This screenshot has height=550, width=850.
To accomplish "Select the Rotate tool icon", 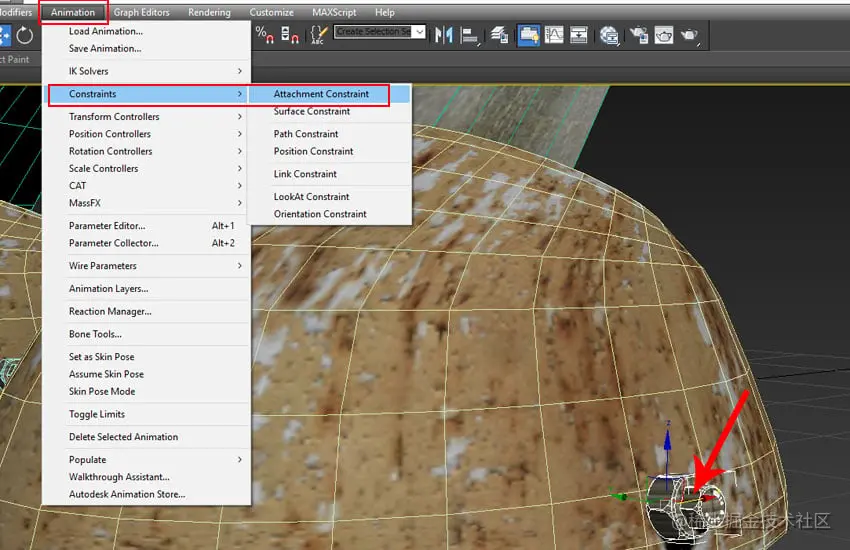I will point(25,36).
